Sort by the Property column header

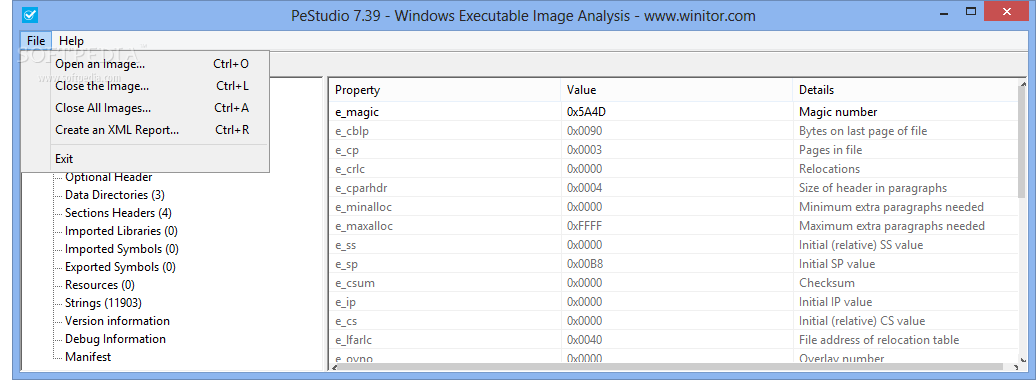pos(445,90)
